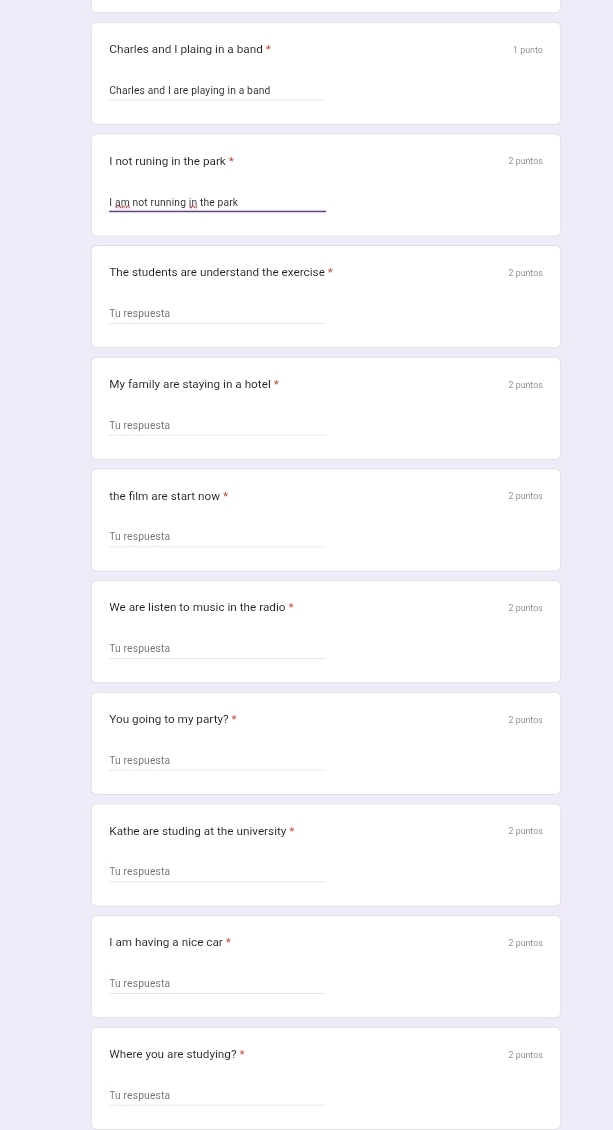The height and width of the screenshot is (1130, 613).
Task: Focus the answer 'I am not running in the park'
Action: point(217,203)
